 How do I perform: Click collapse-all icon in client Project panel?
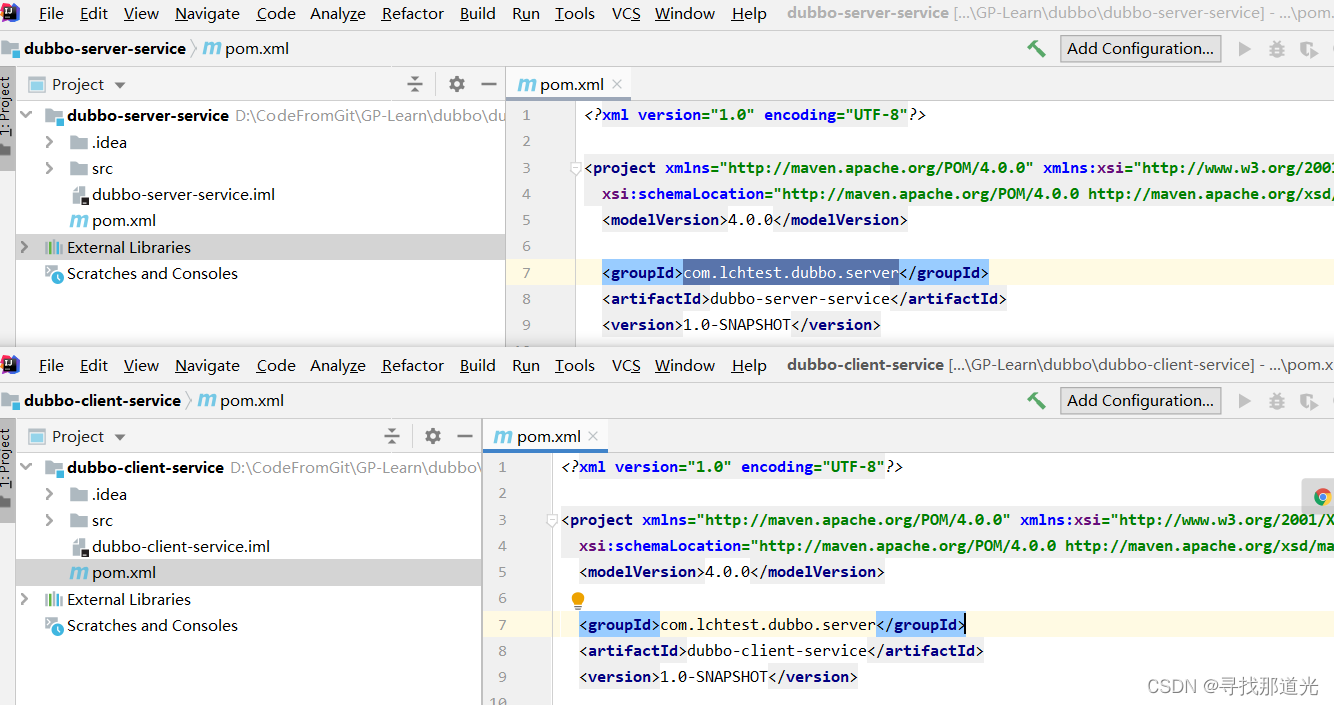point(392,436)
